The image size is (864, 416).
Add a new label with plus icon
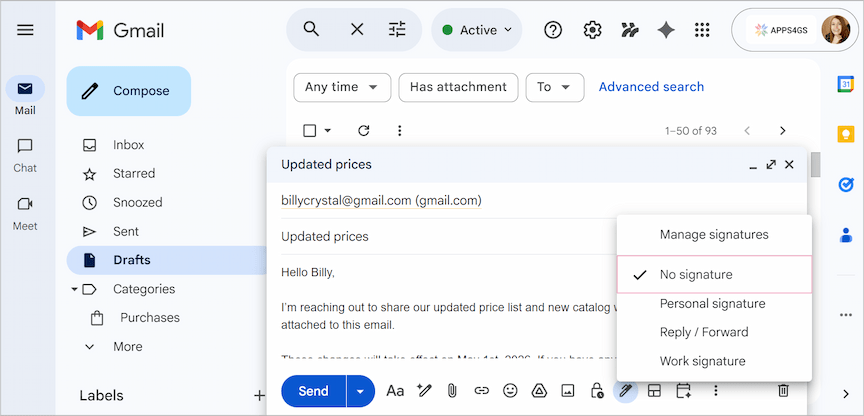pyautogui.click(x=260, y=395)
